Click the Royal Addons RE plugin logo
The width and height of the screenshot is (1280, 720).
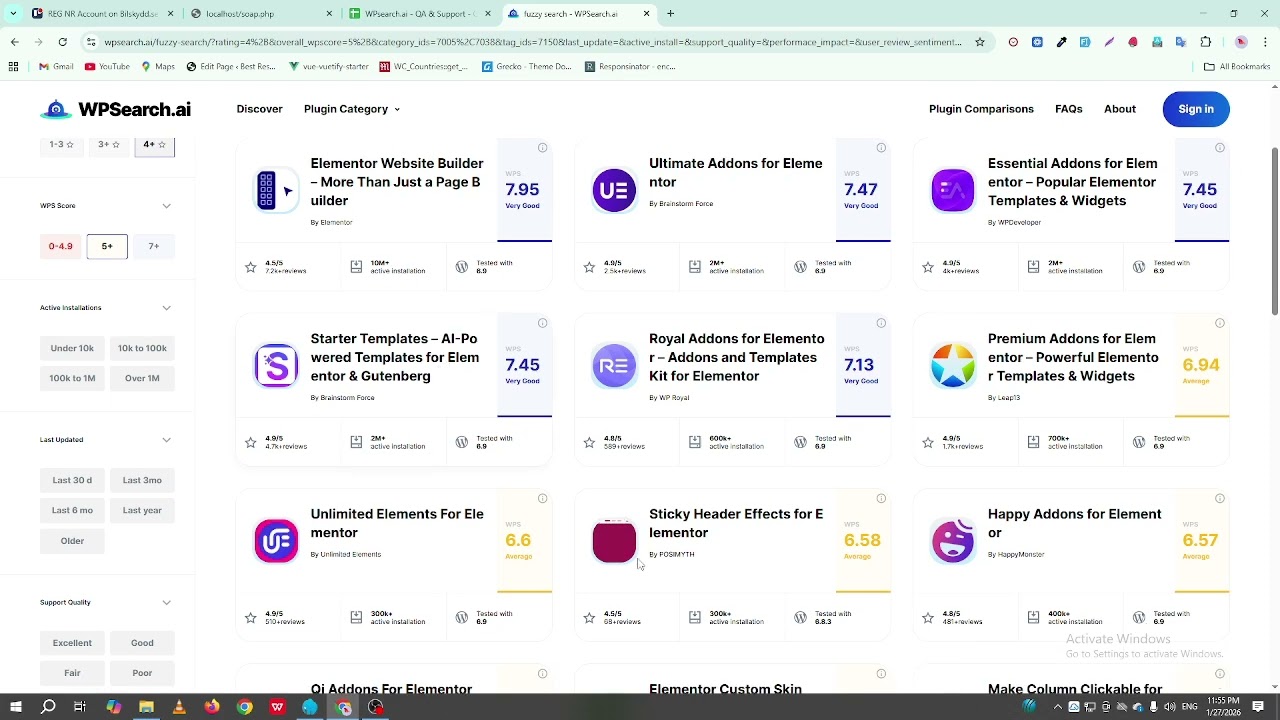(614, 366)
